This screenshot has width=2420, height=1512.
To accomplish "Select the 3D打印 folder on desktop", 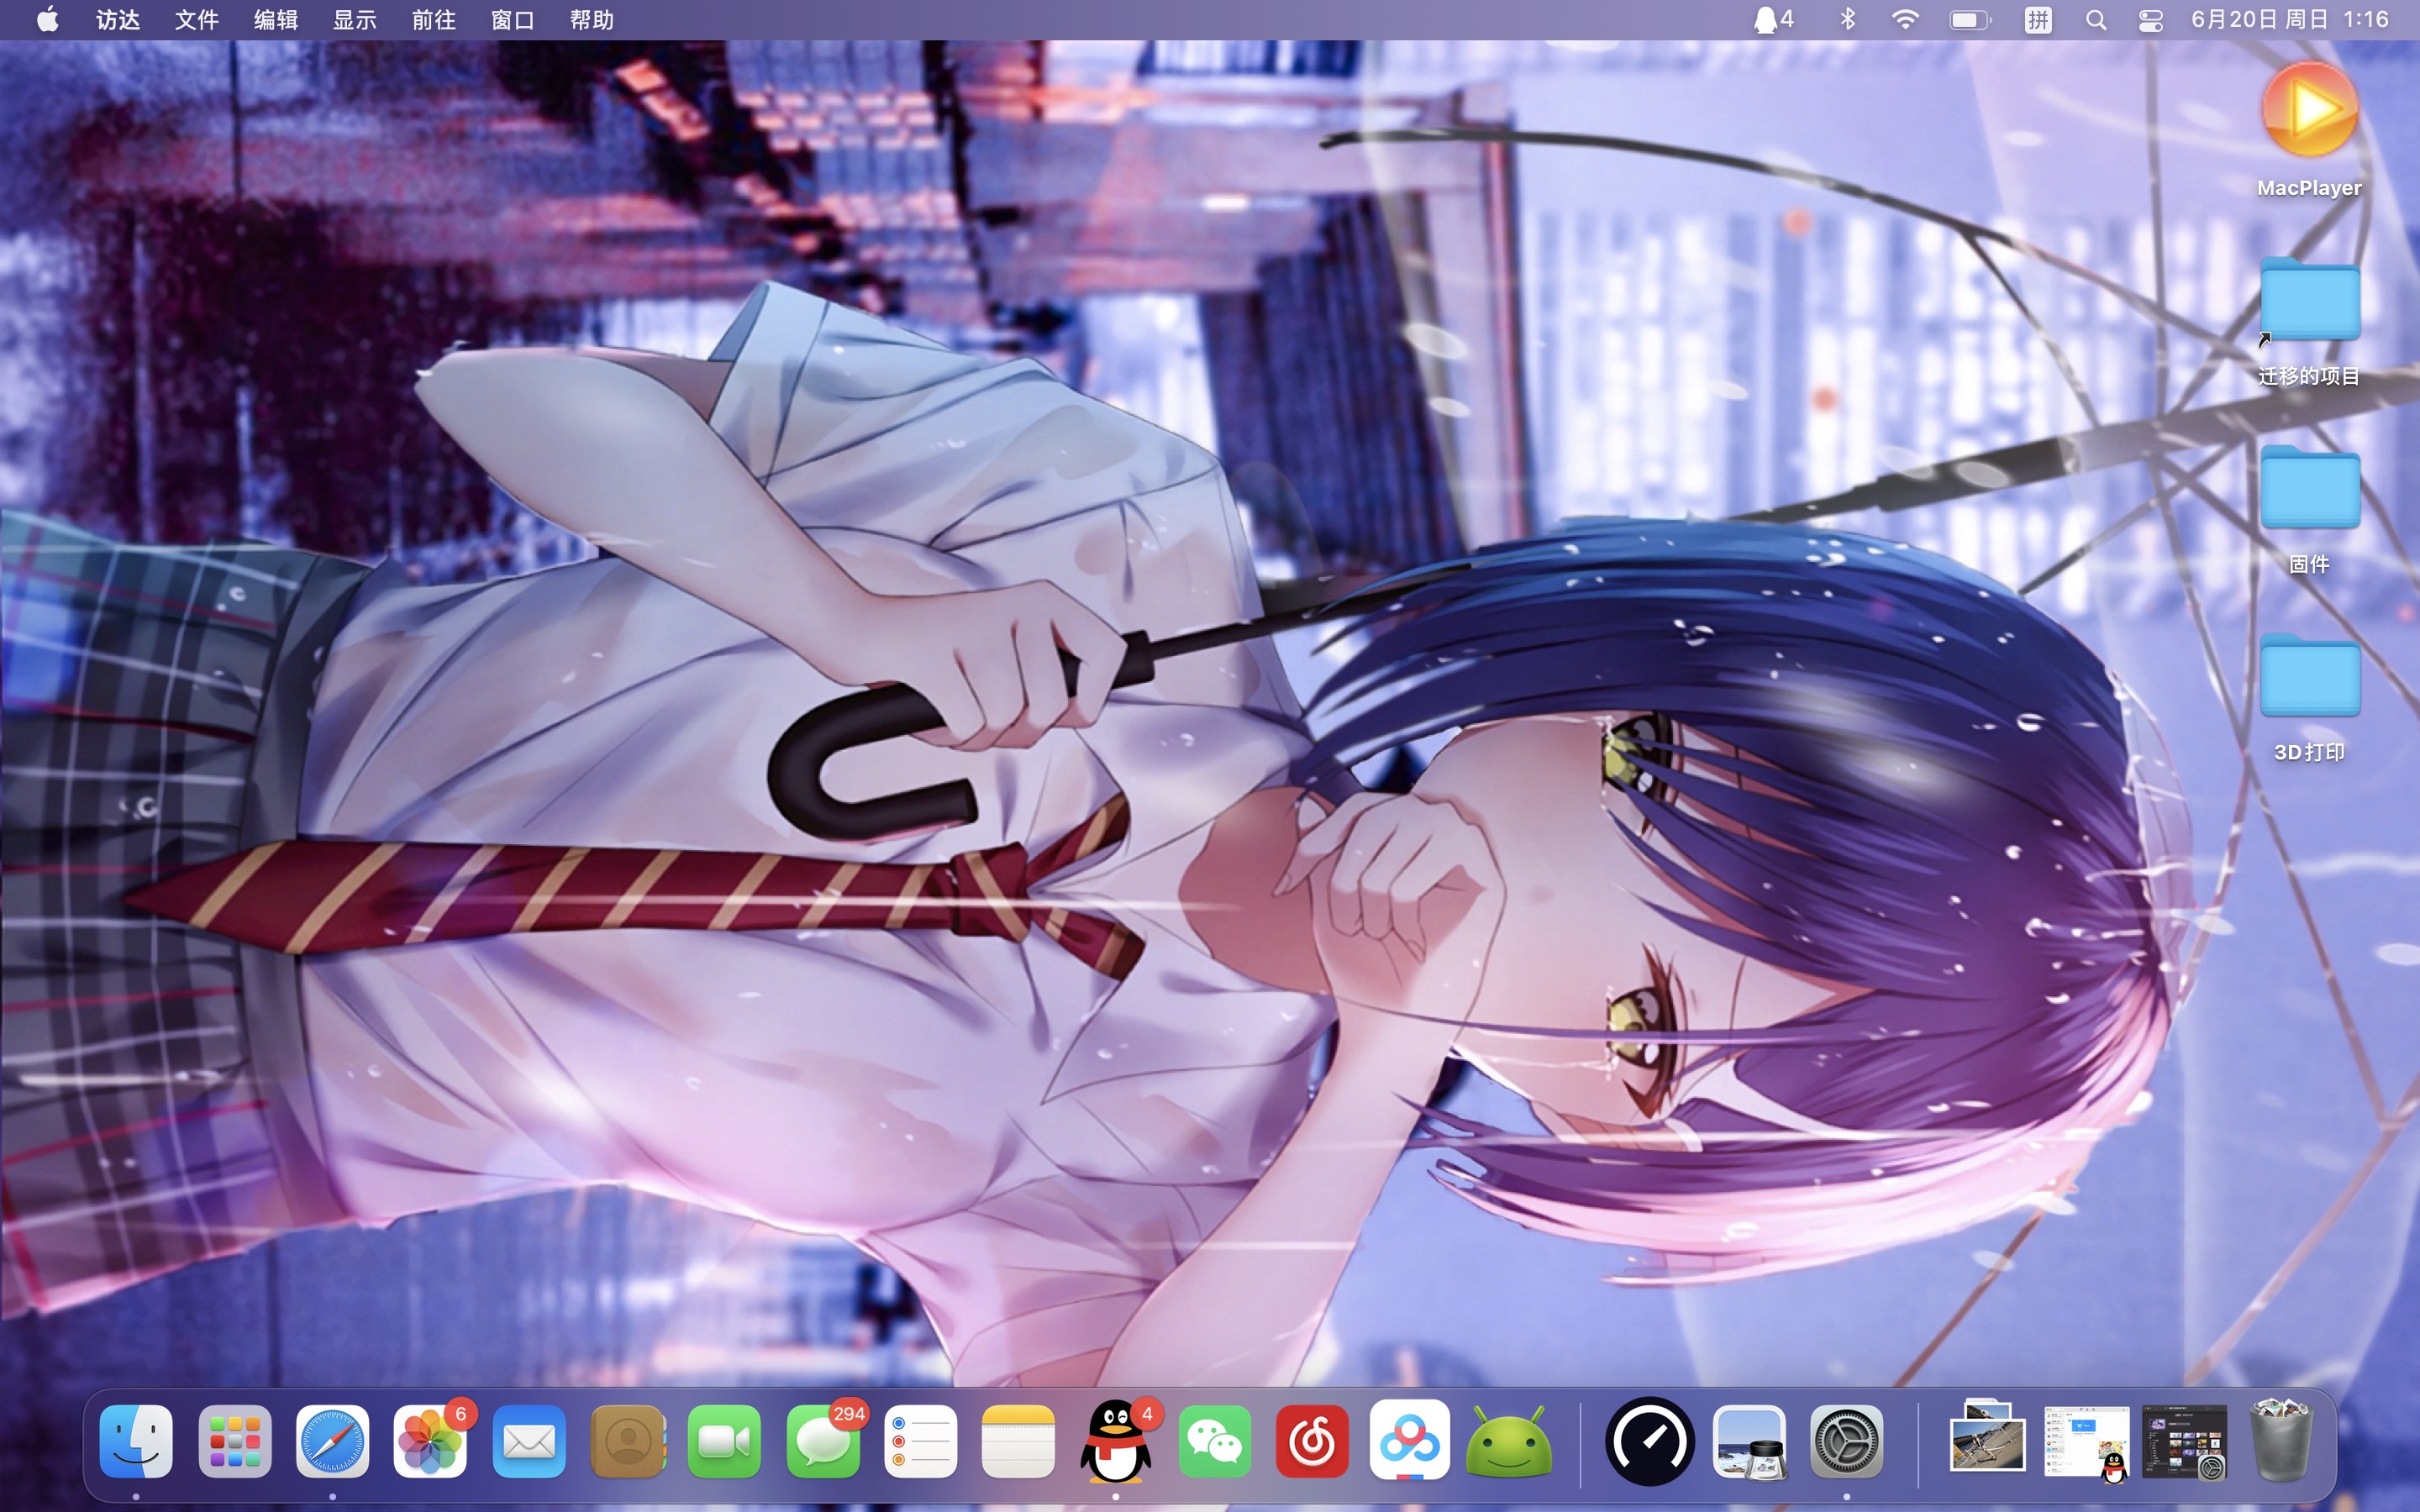I will click(2309, 680).
